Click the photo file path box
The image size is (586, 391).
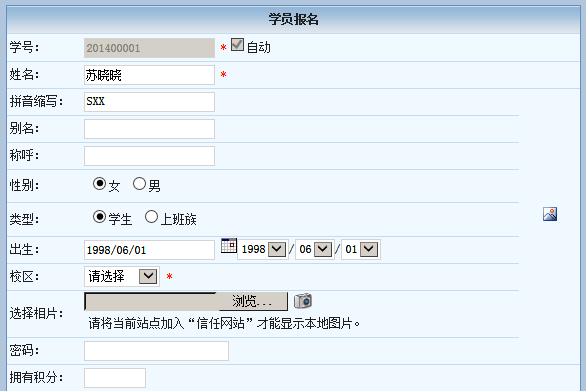(151, 301)
